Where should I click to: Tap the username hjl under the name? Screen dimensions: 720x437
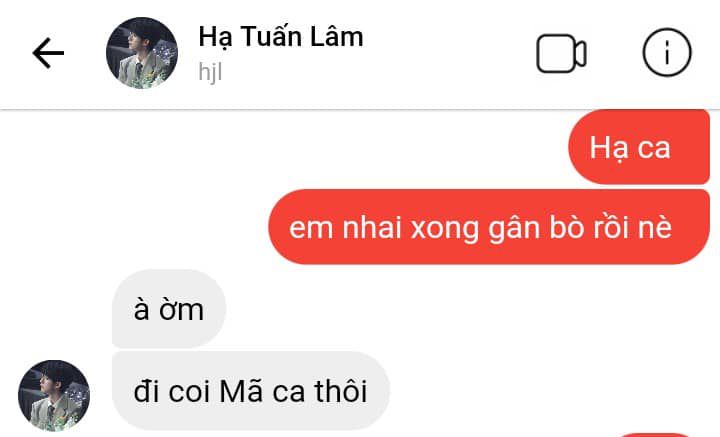point(210,72)
